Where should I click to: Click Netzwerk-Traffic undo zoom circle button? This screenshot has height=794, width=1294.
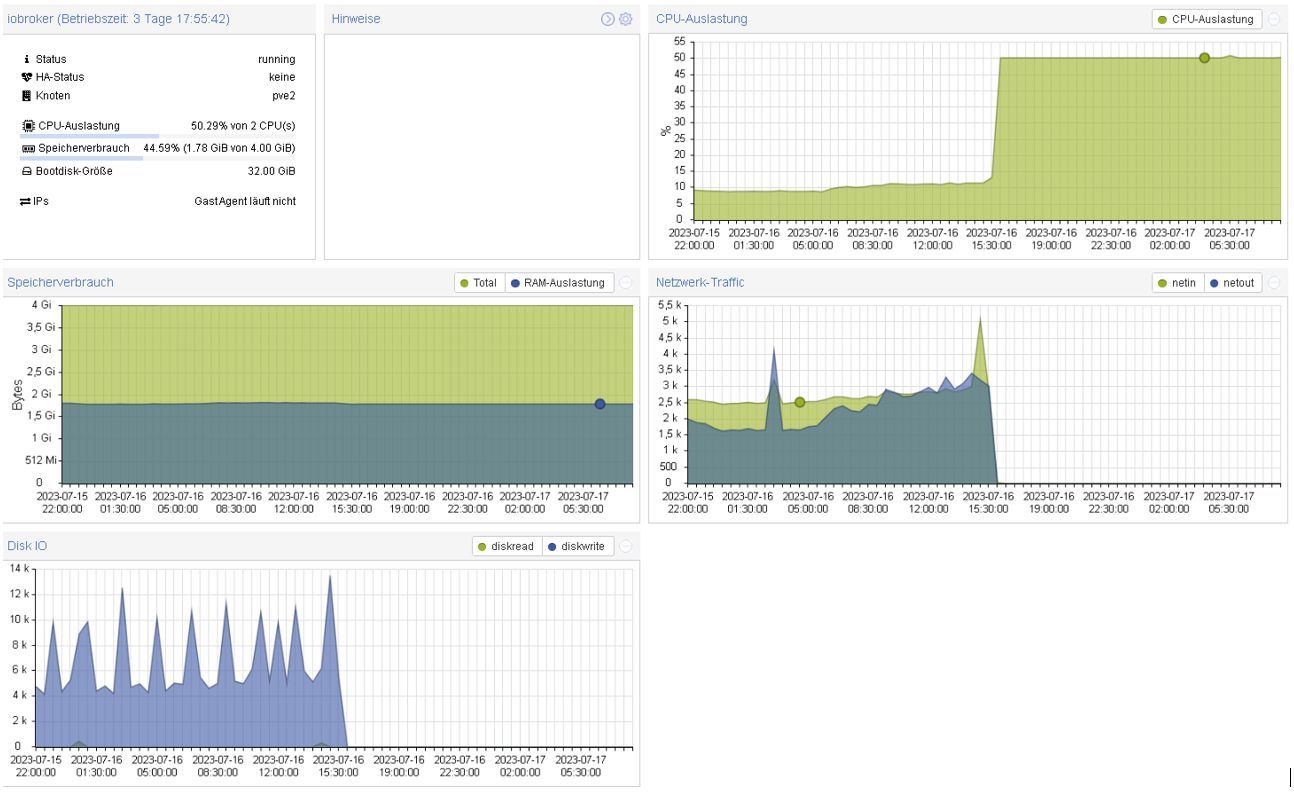(1274, 283)
